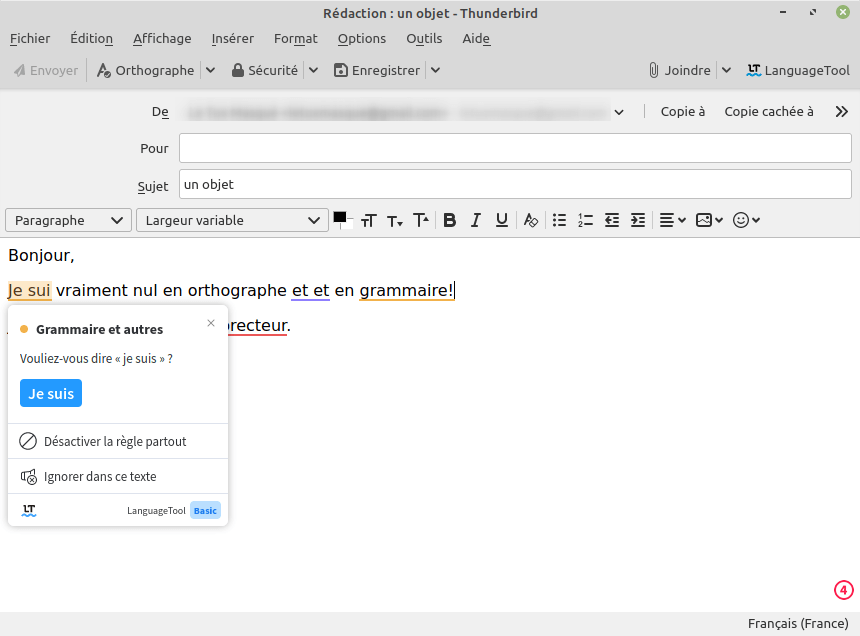
Task: Toggle italic formatting
Action: point(476,220)
